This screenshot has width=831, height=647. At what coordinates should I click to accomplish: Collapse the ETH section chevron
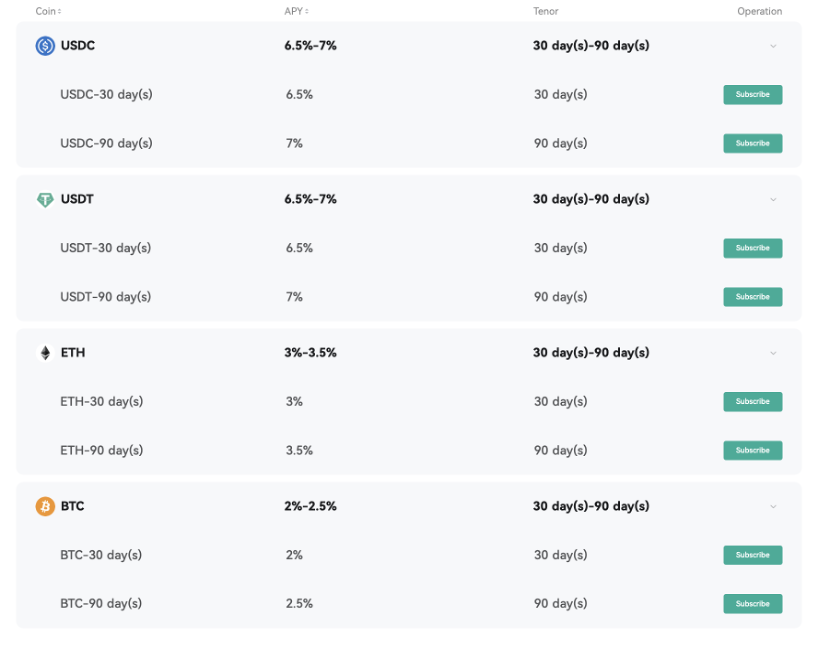771,353
